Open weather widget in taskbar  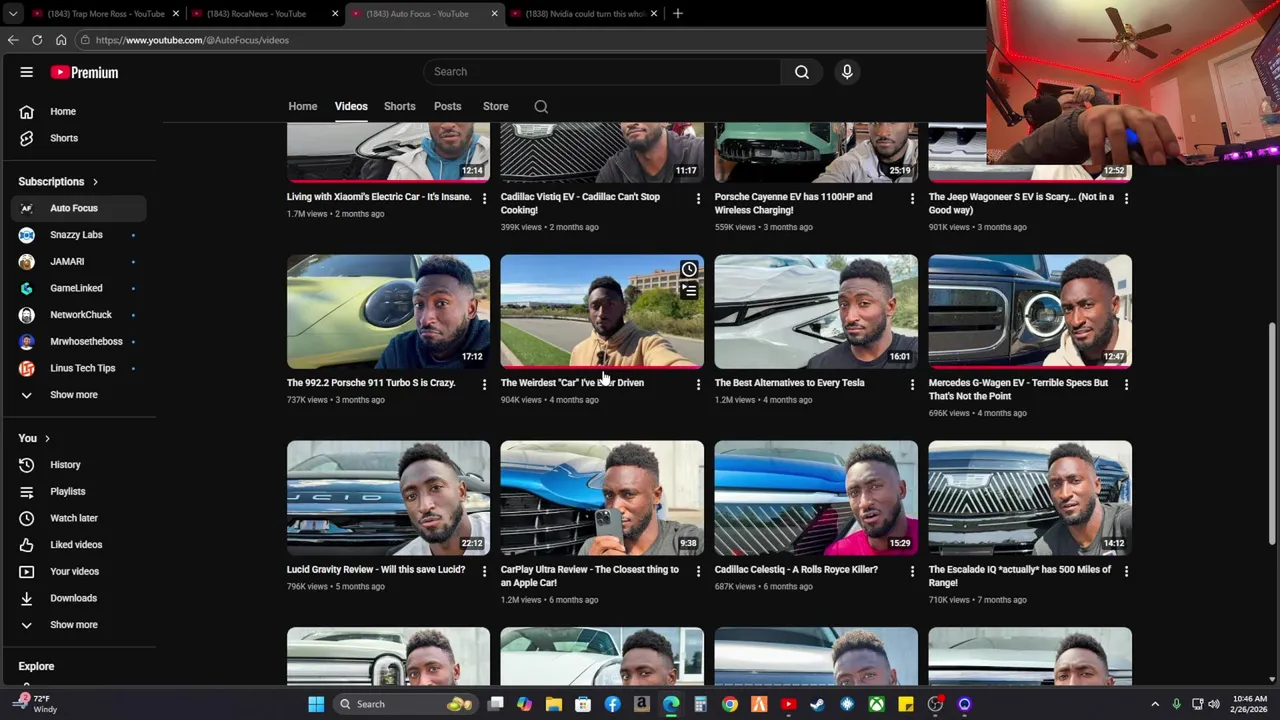pos(33,704)
